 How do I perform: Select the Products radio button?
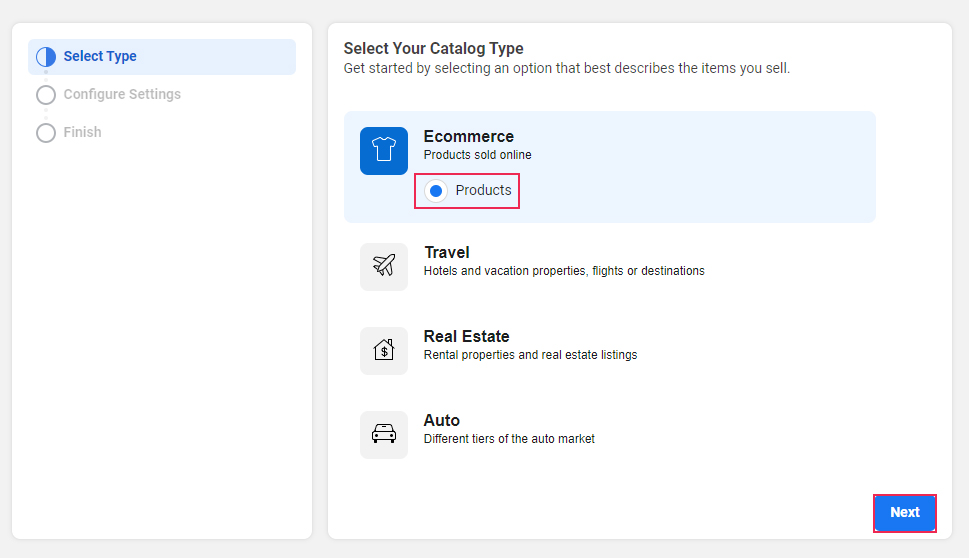436,191
